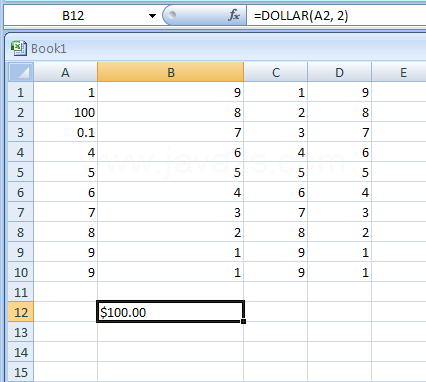This screenshot has height=382, width=426.
Task: Select row 2 header
Action: (21, 112)
